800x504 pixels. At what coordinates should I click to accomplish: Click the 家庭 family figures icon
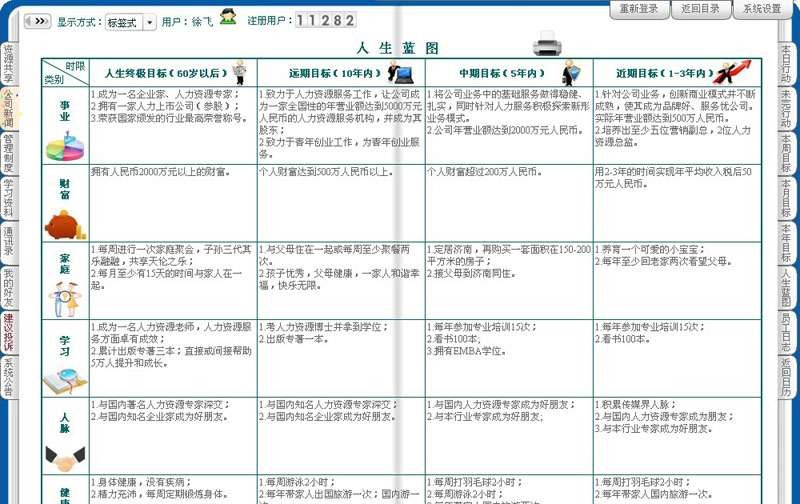tap(65, 299)
